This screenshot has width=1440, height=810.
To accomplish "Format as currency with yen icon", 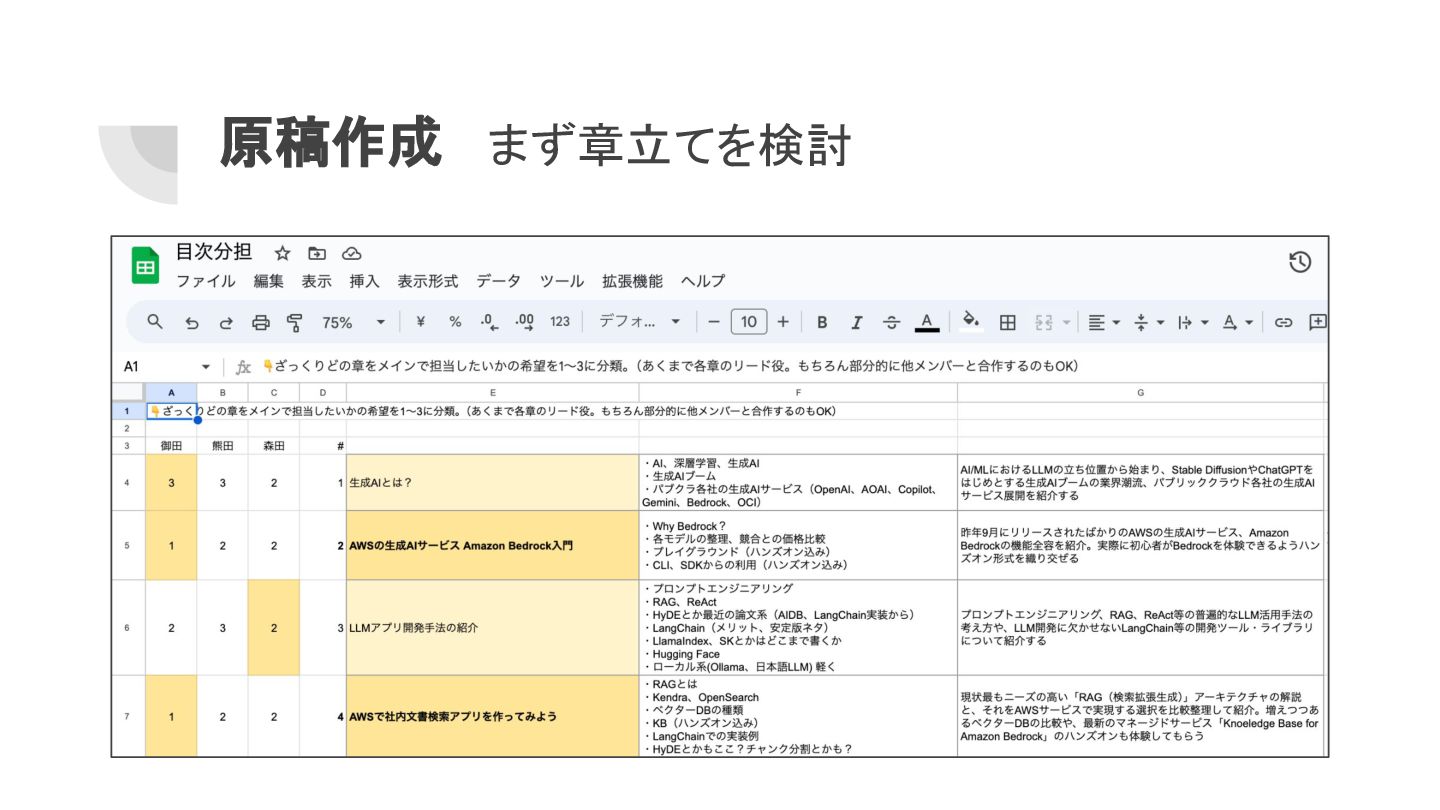I will 420,322.
